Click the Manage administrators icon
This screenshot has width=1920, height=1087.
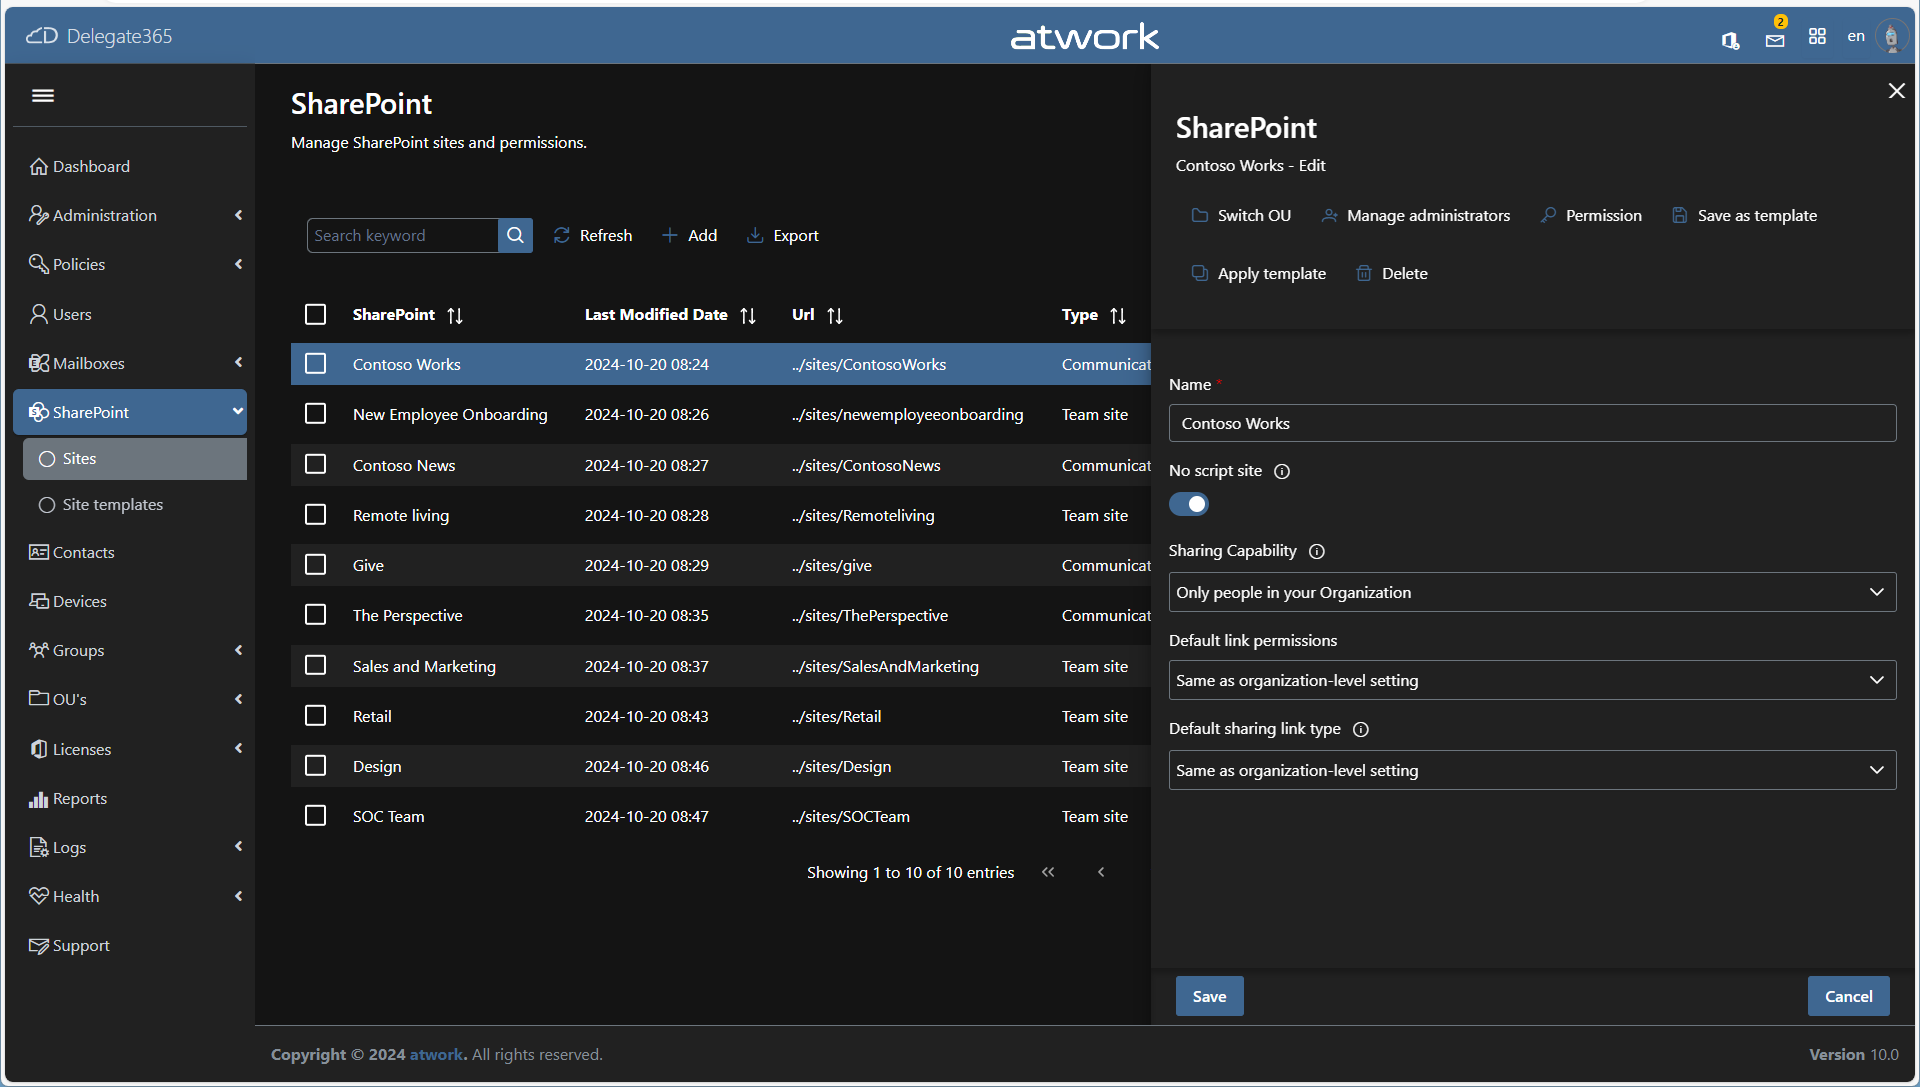tap(1329, 215)
